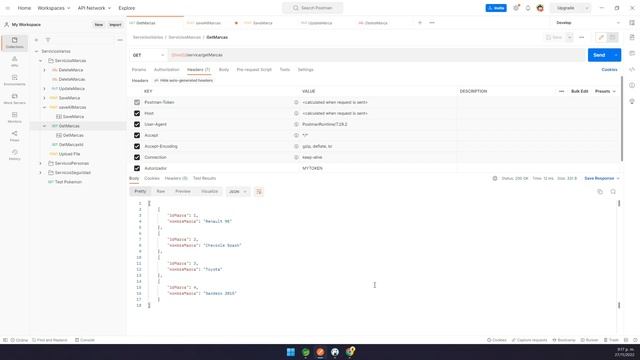Uncheck the Connection header checkbox
This screenshot has height=360, width=640.
(x=137, y=157)
